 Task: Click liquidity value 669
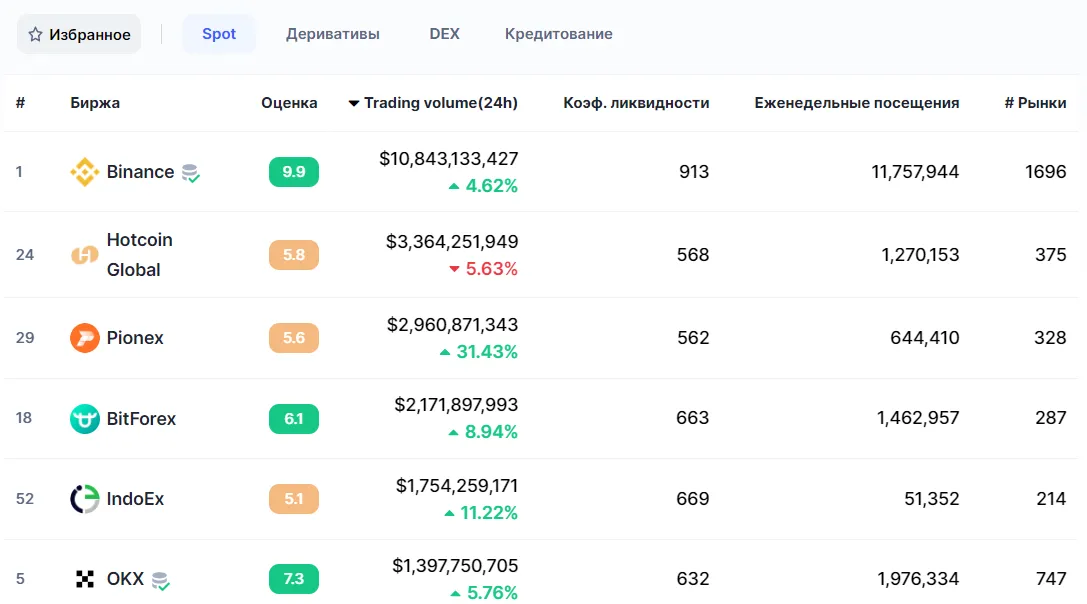tap(693, 499)
